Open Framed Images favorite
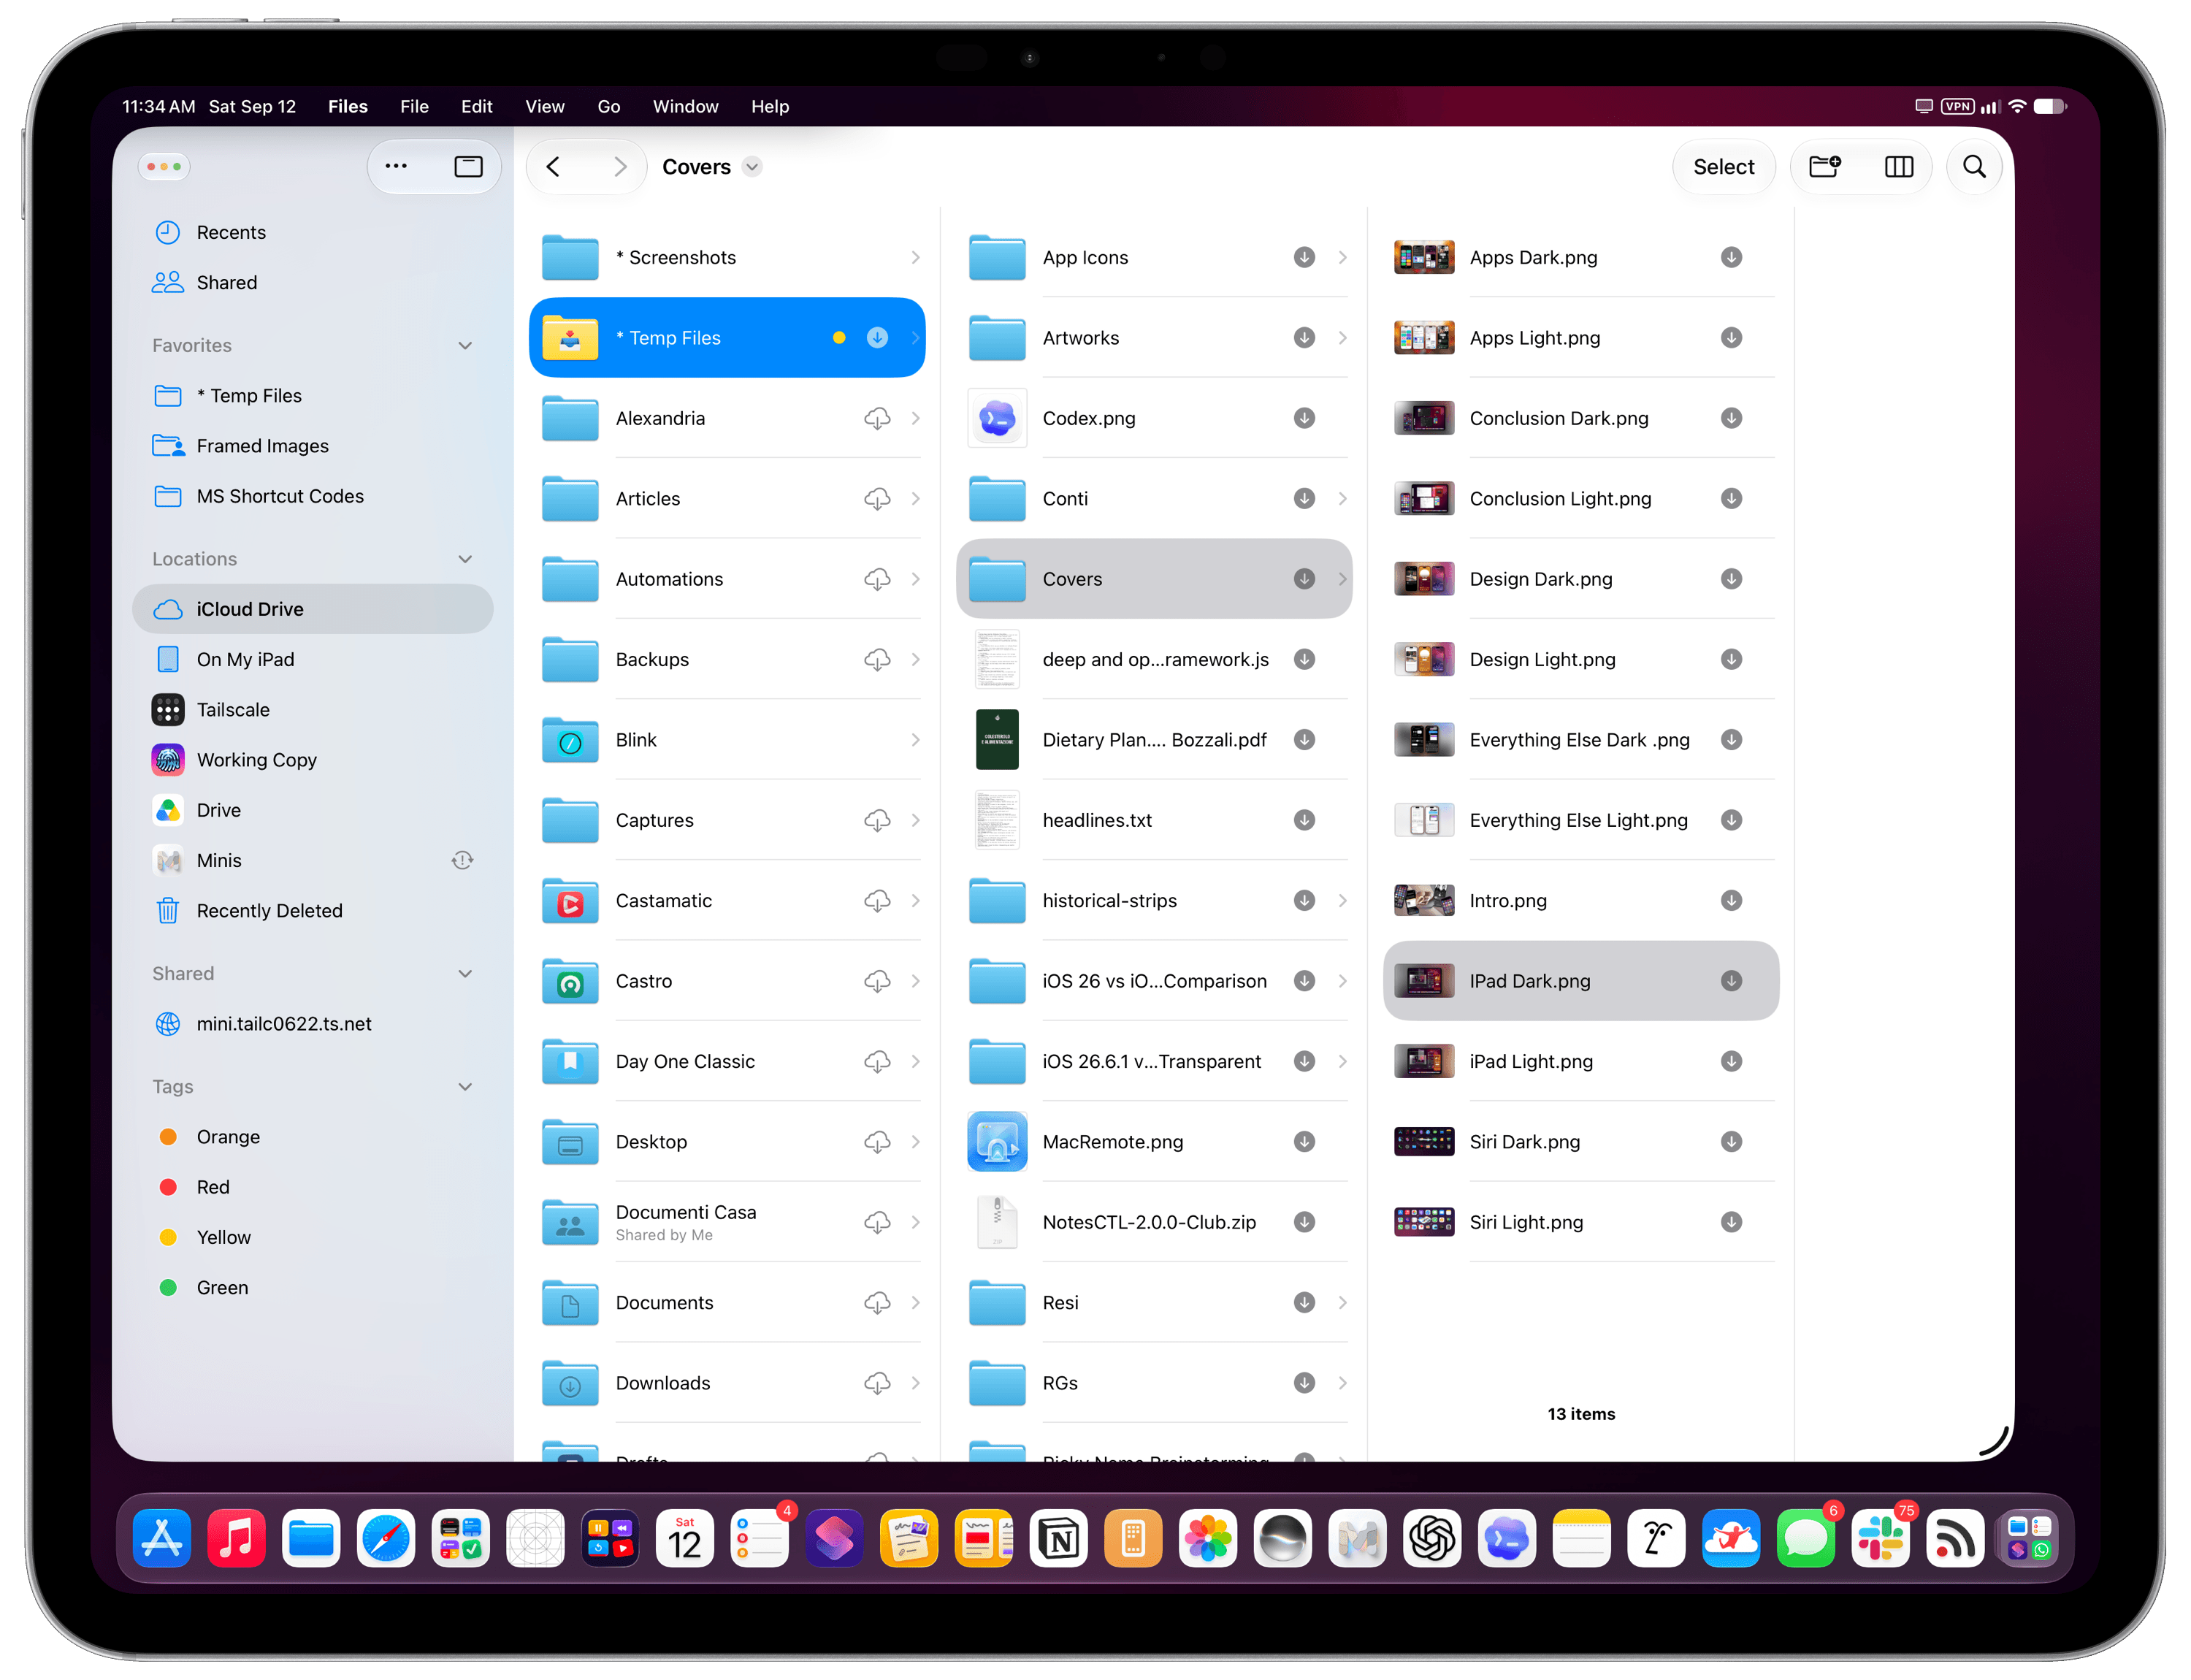Image resolution: width=2191 pixels, height=1680 pixels. tap(312, 446)
